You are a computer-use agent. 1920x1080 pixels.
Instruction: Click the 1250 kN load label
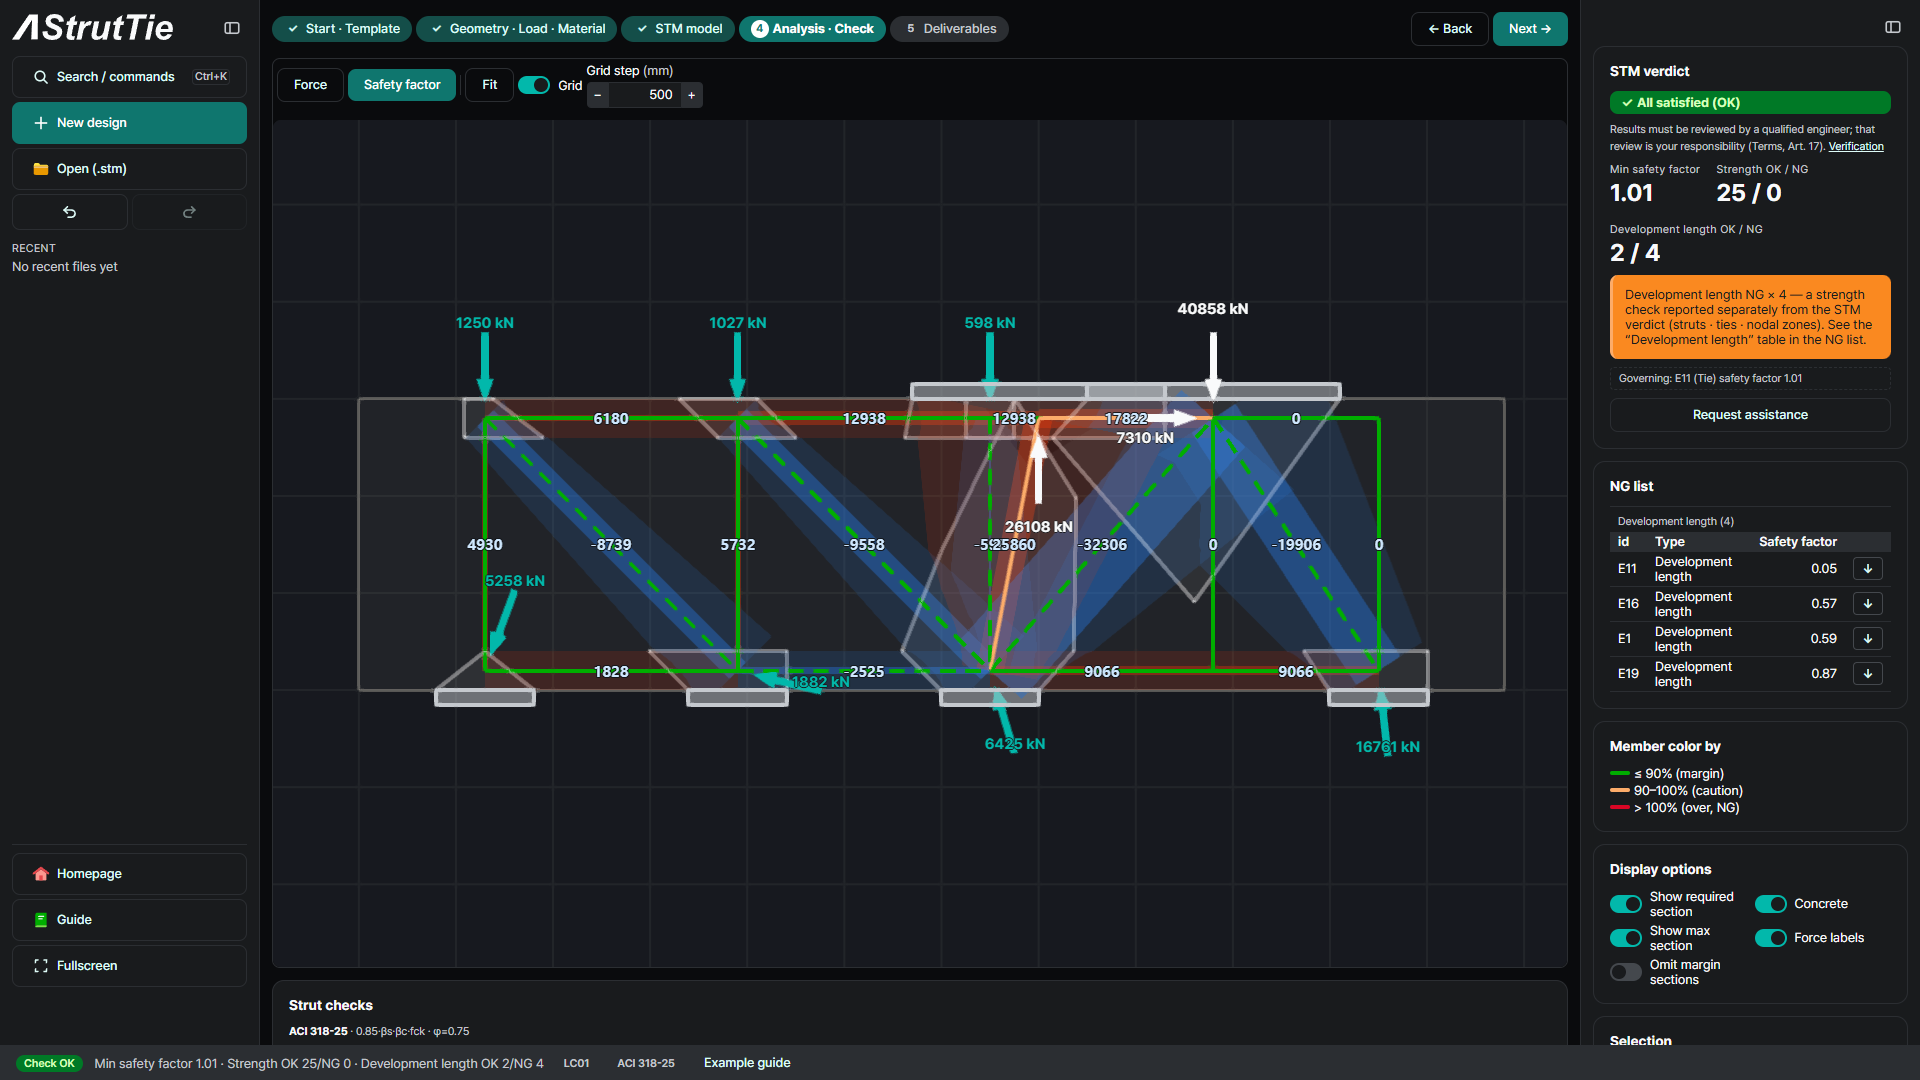485,323
